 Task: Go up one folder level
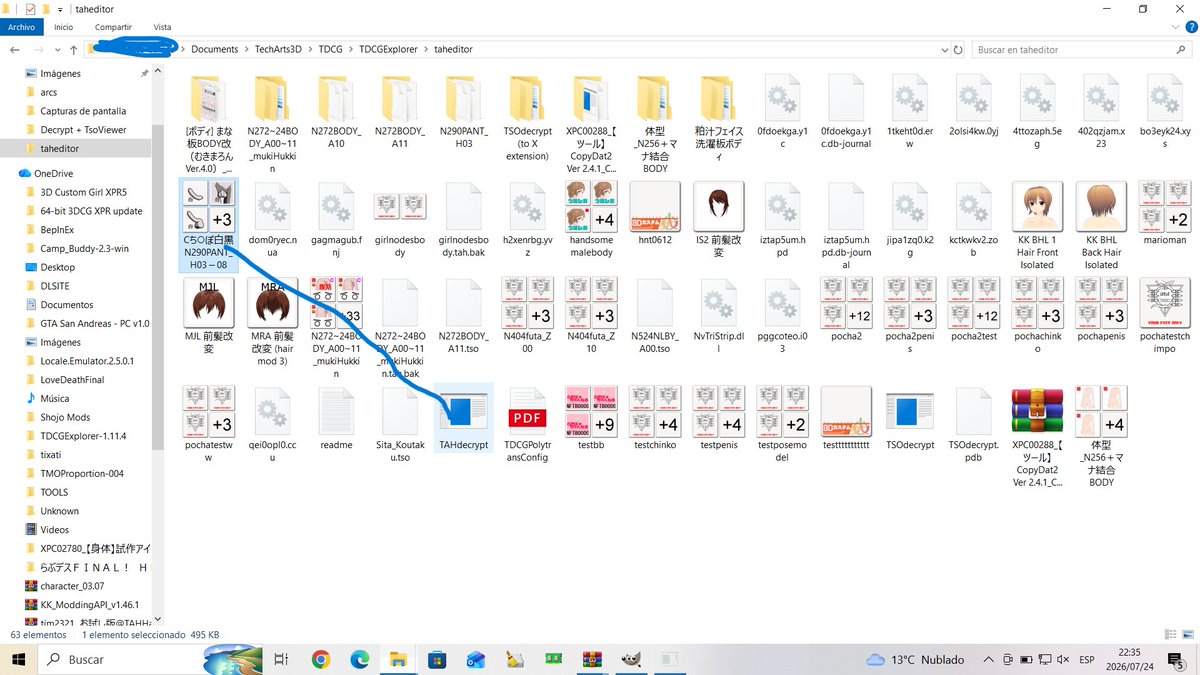[73, 49]
